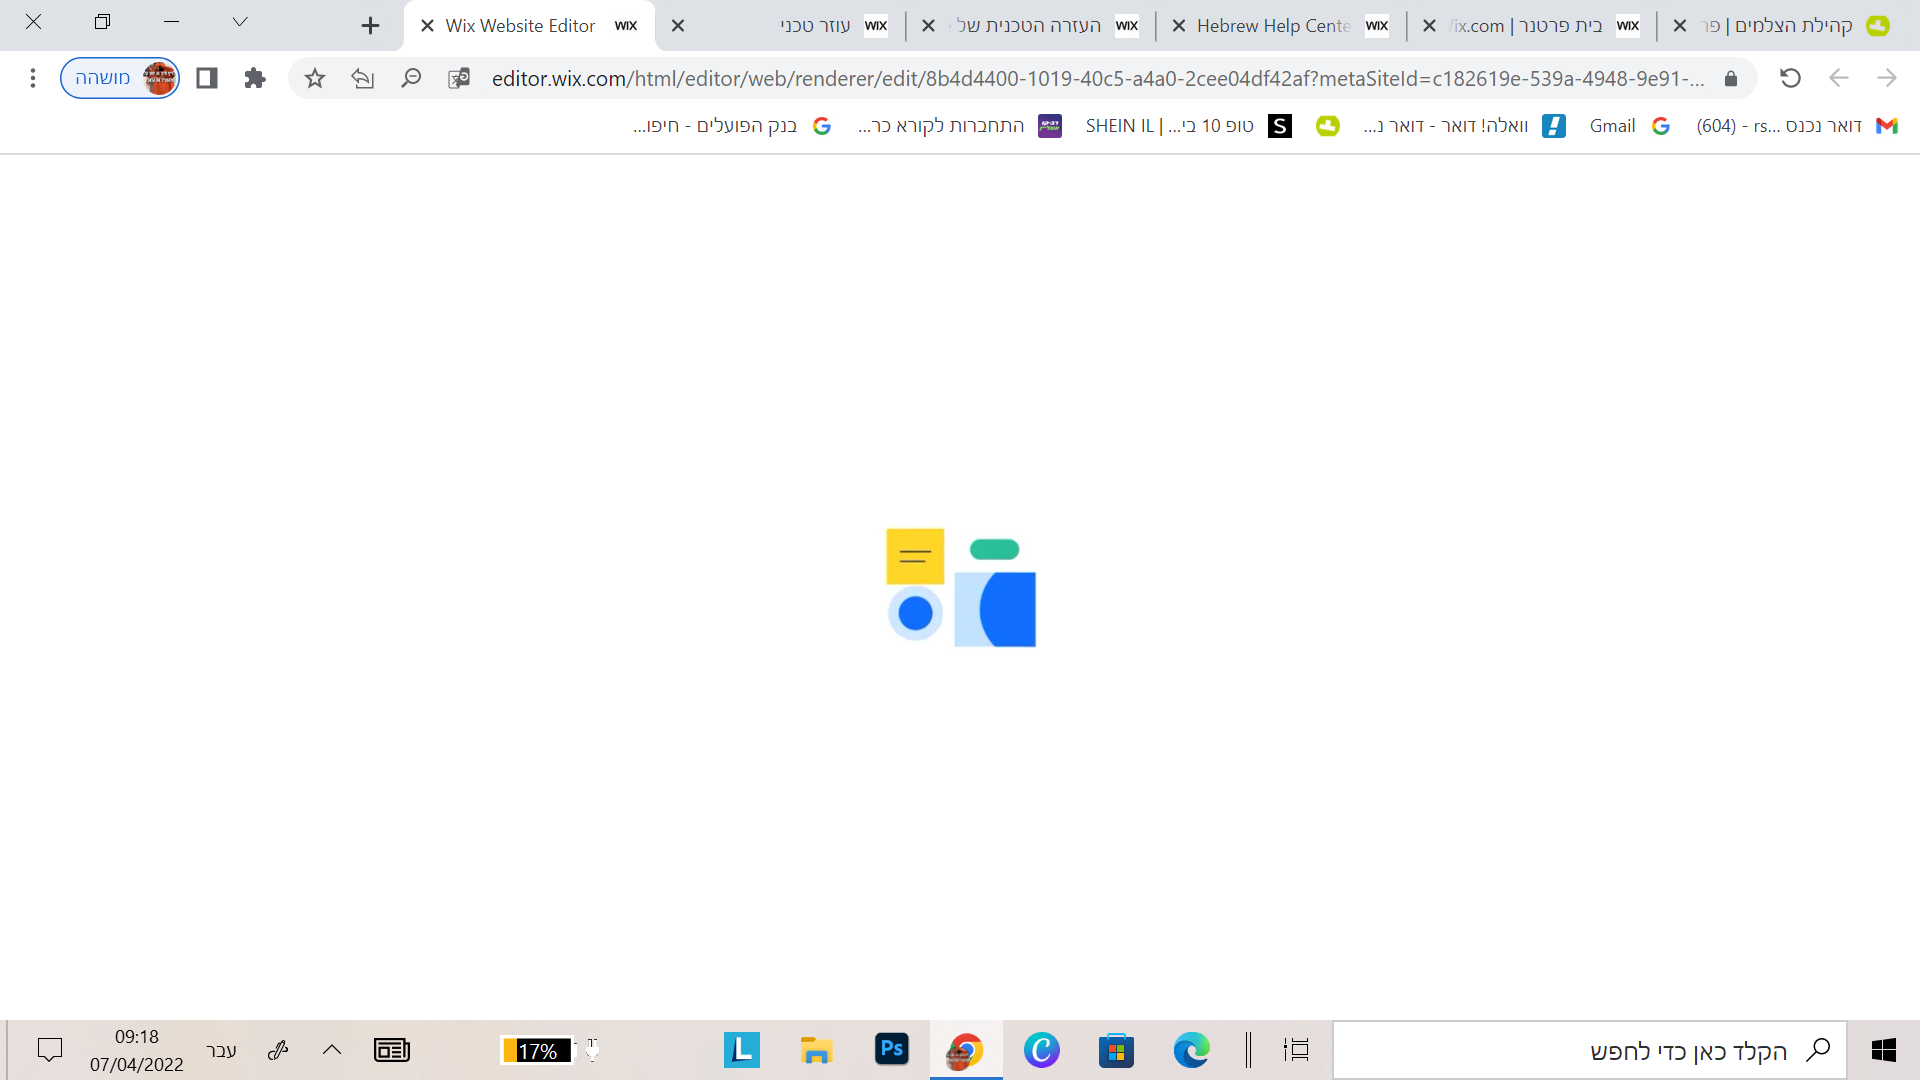
Task: Switch to the עוזר טכני tab
Action: (815, 26)
